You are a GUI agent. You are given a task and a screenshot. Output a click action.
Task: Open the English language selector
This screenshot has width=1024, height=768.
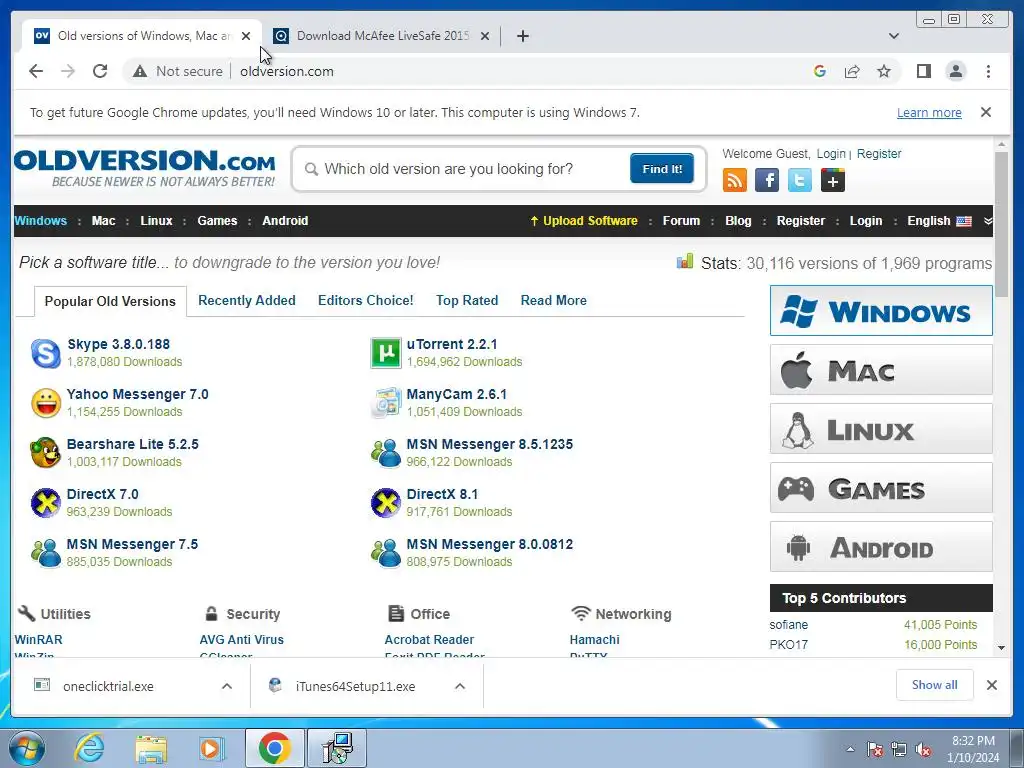[x=939, y=221]
